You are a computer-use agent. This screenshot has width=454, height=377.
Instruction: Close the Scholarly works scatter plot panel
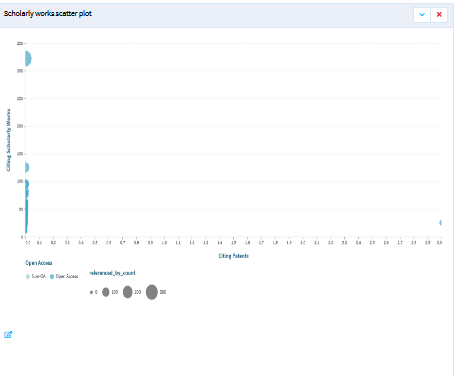439,15
